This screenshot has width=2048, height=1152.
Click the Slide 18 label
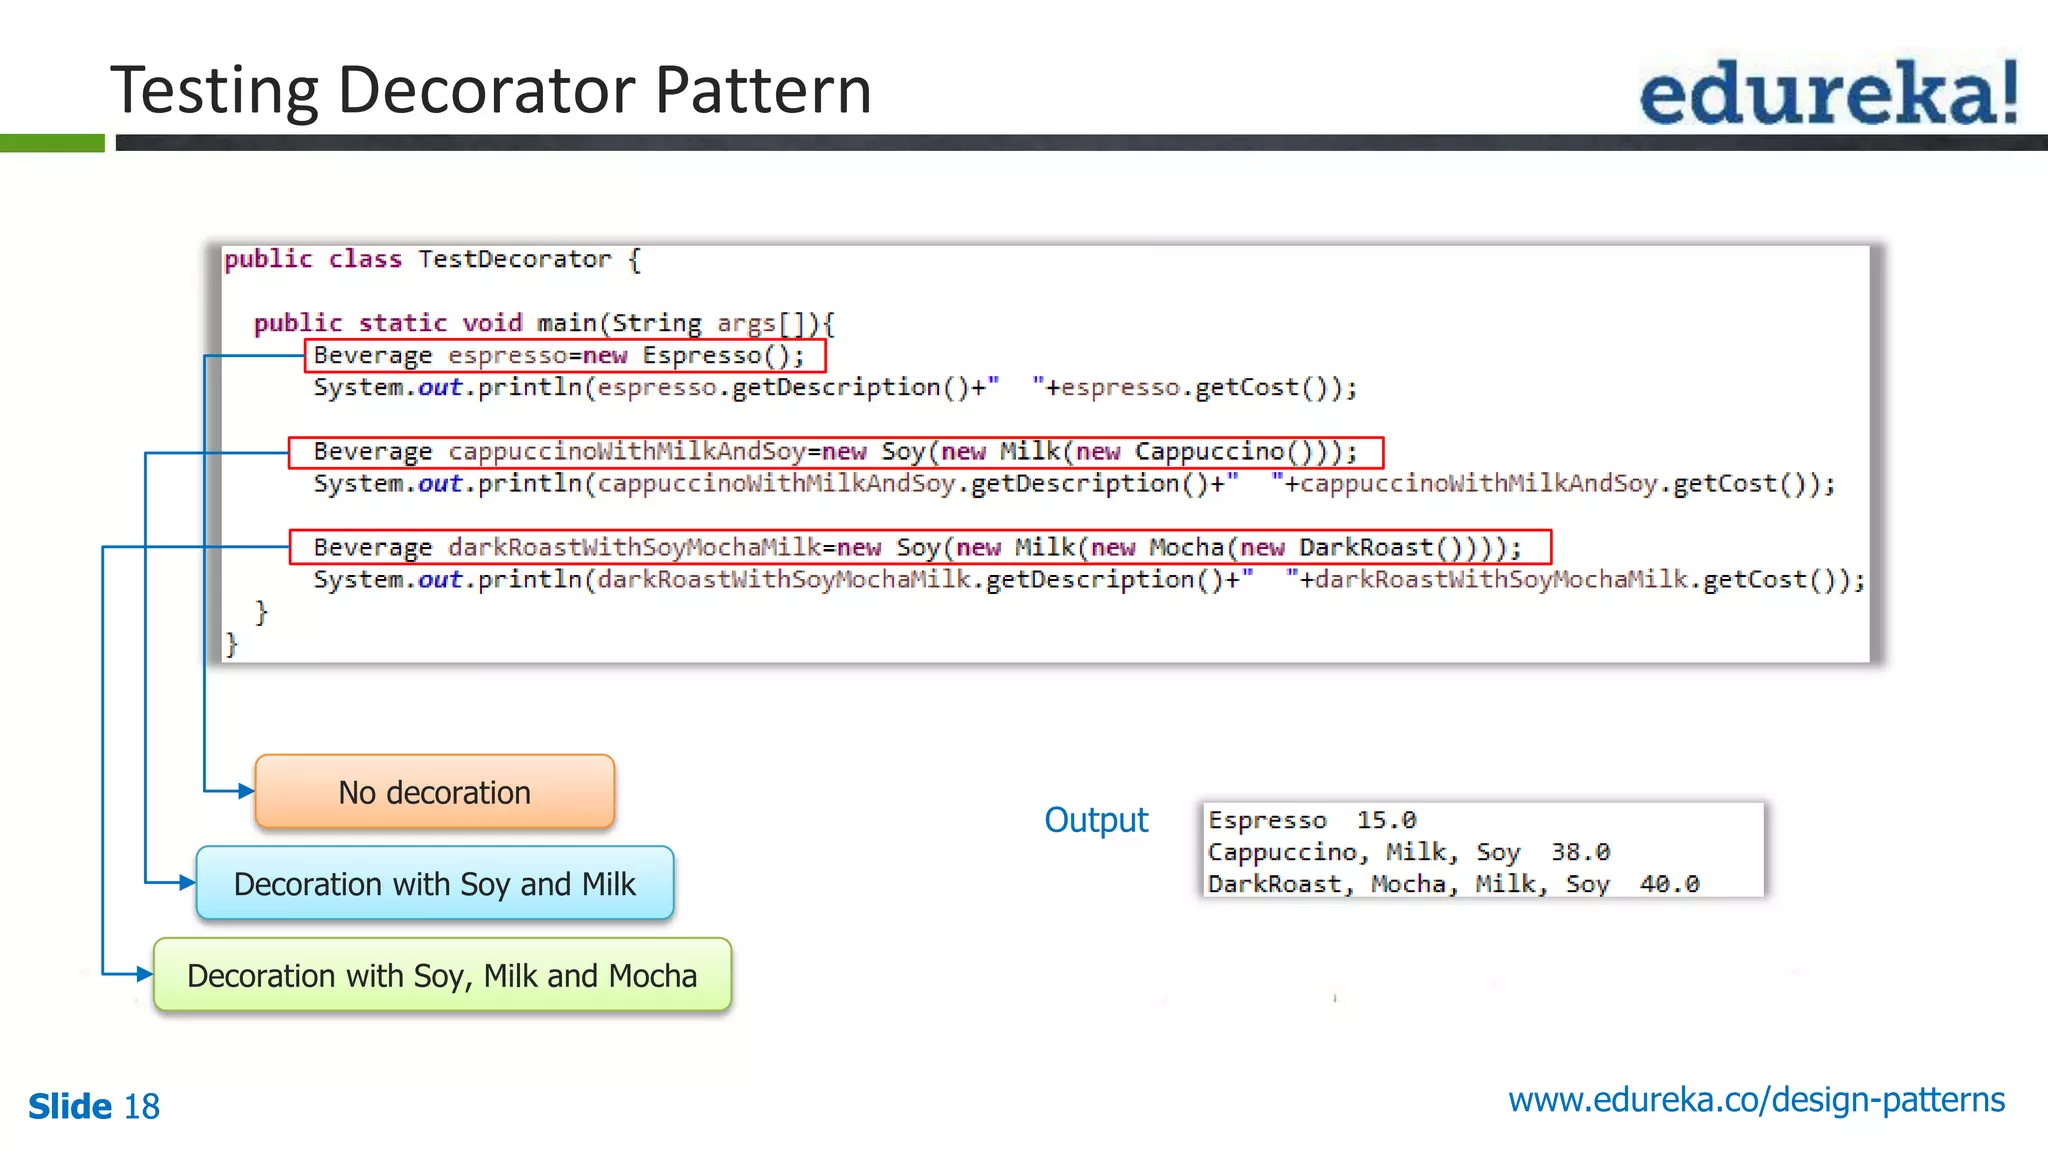click(x=94, y=1106)
